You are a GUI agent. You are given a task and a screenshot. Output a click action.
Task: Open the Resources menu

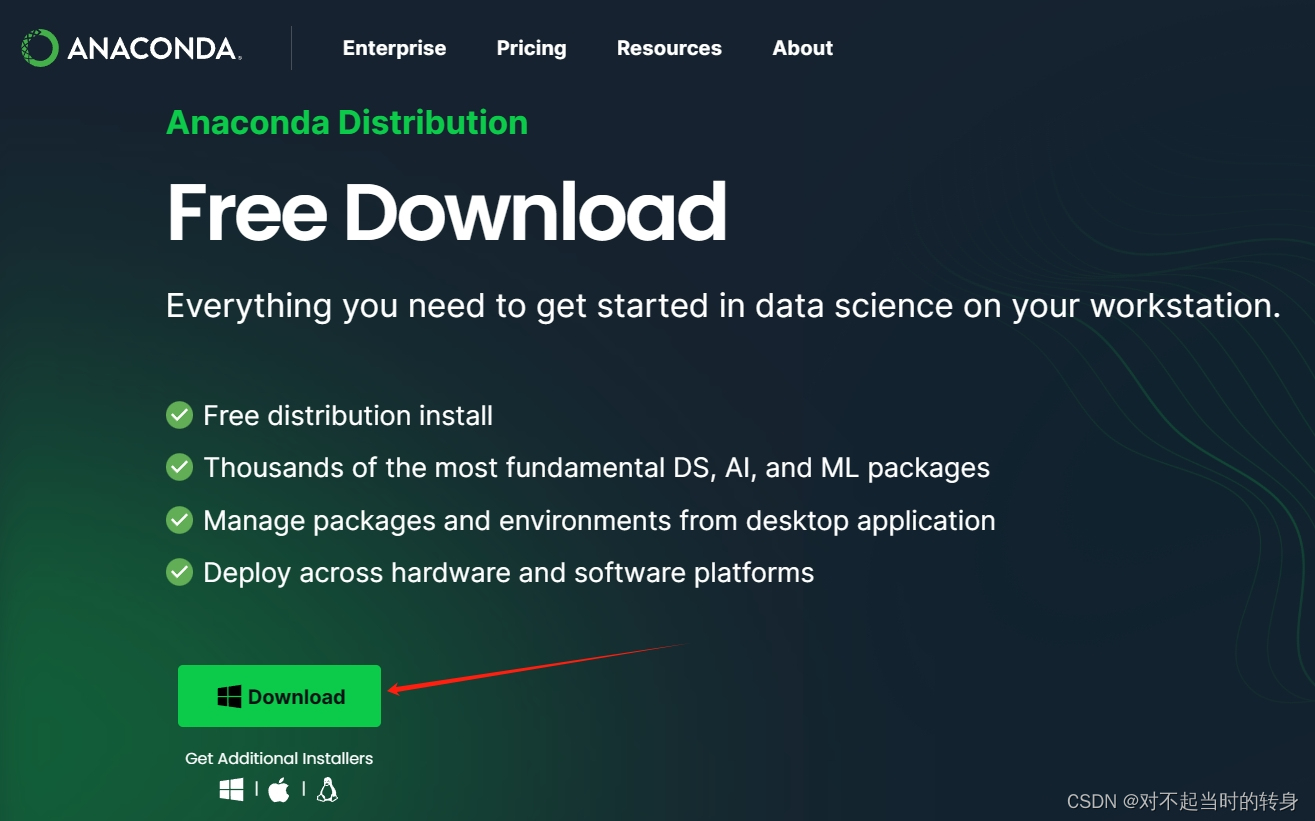pos(669,48)
